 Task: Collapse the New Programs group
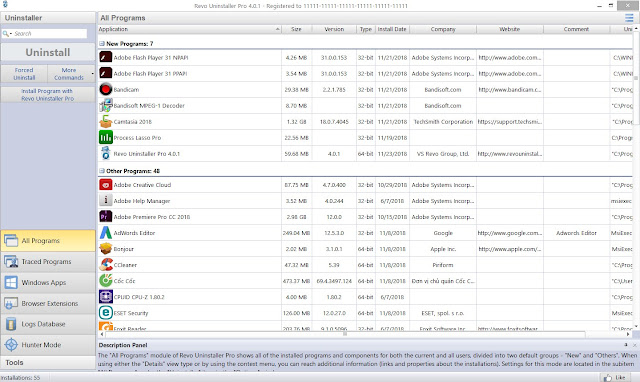click(x=102, y=44)
